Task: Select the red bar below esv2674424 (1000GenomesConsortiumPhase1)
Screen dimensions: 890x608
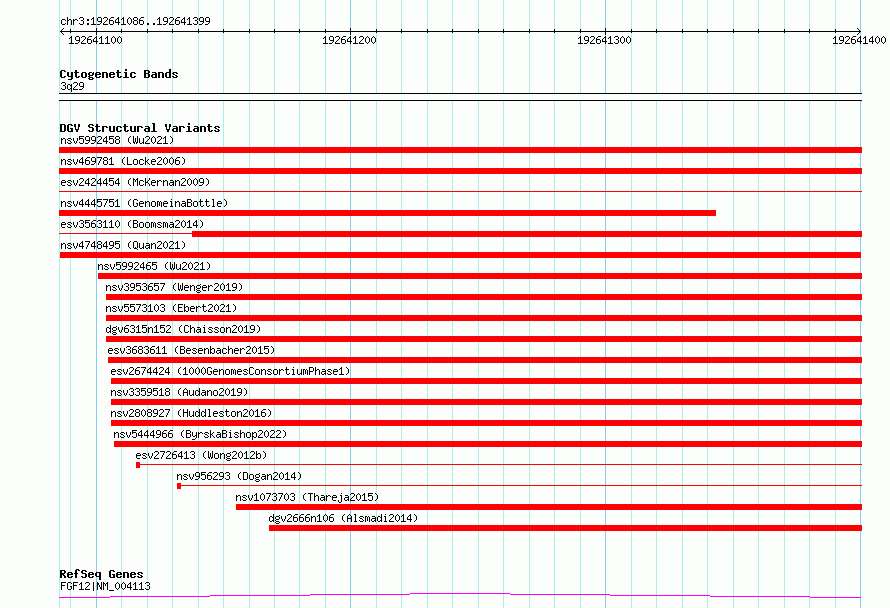Action: click(x=486, y=381)
